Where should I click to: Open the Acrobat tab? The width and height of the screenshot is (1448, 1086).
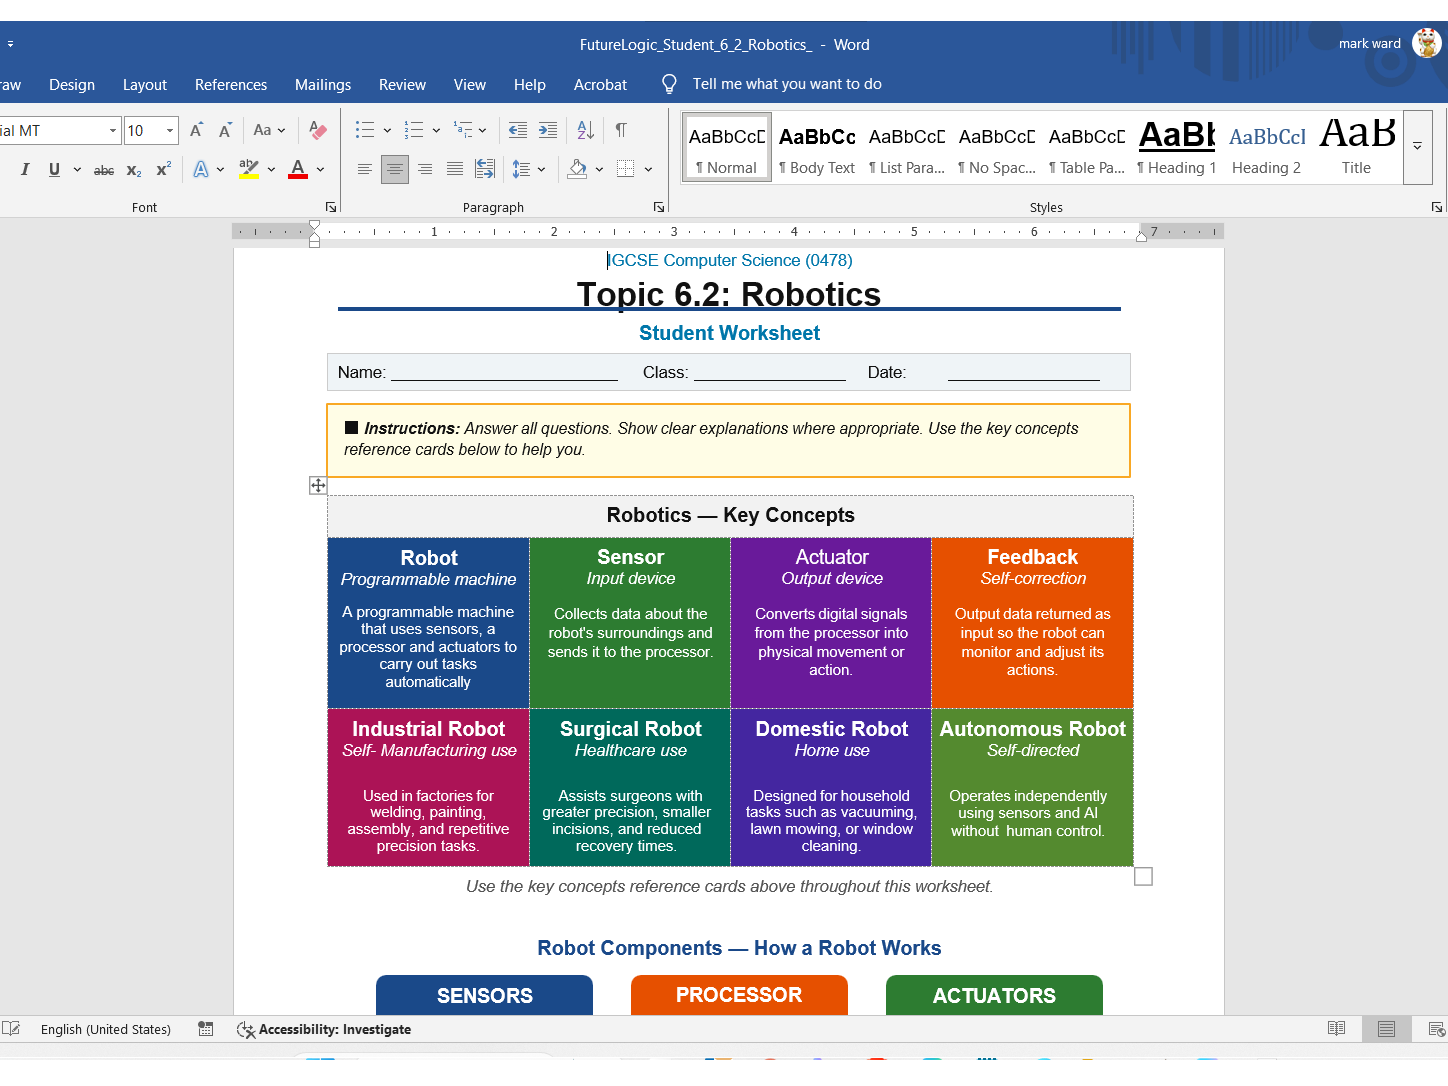pyautogui.click(x=600, y=85)
